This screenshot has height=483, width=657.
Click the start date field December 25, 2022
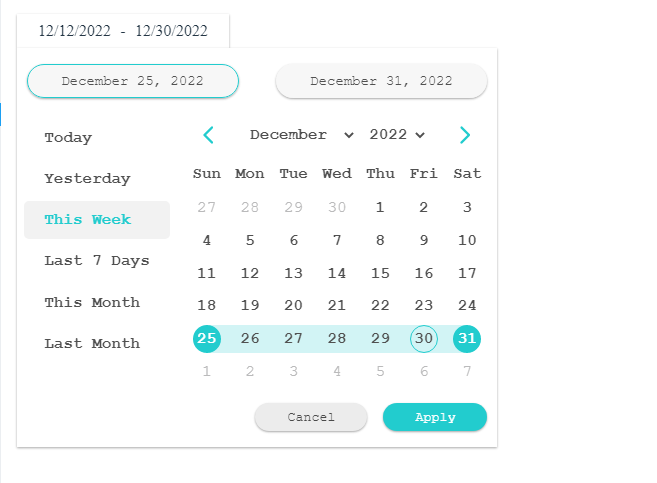(x=133, y=81)
